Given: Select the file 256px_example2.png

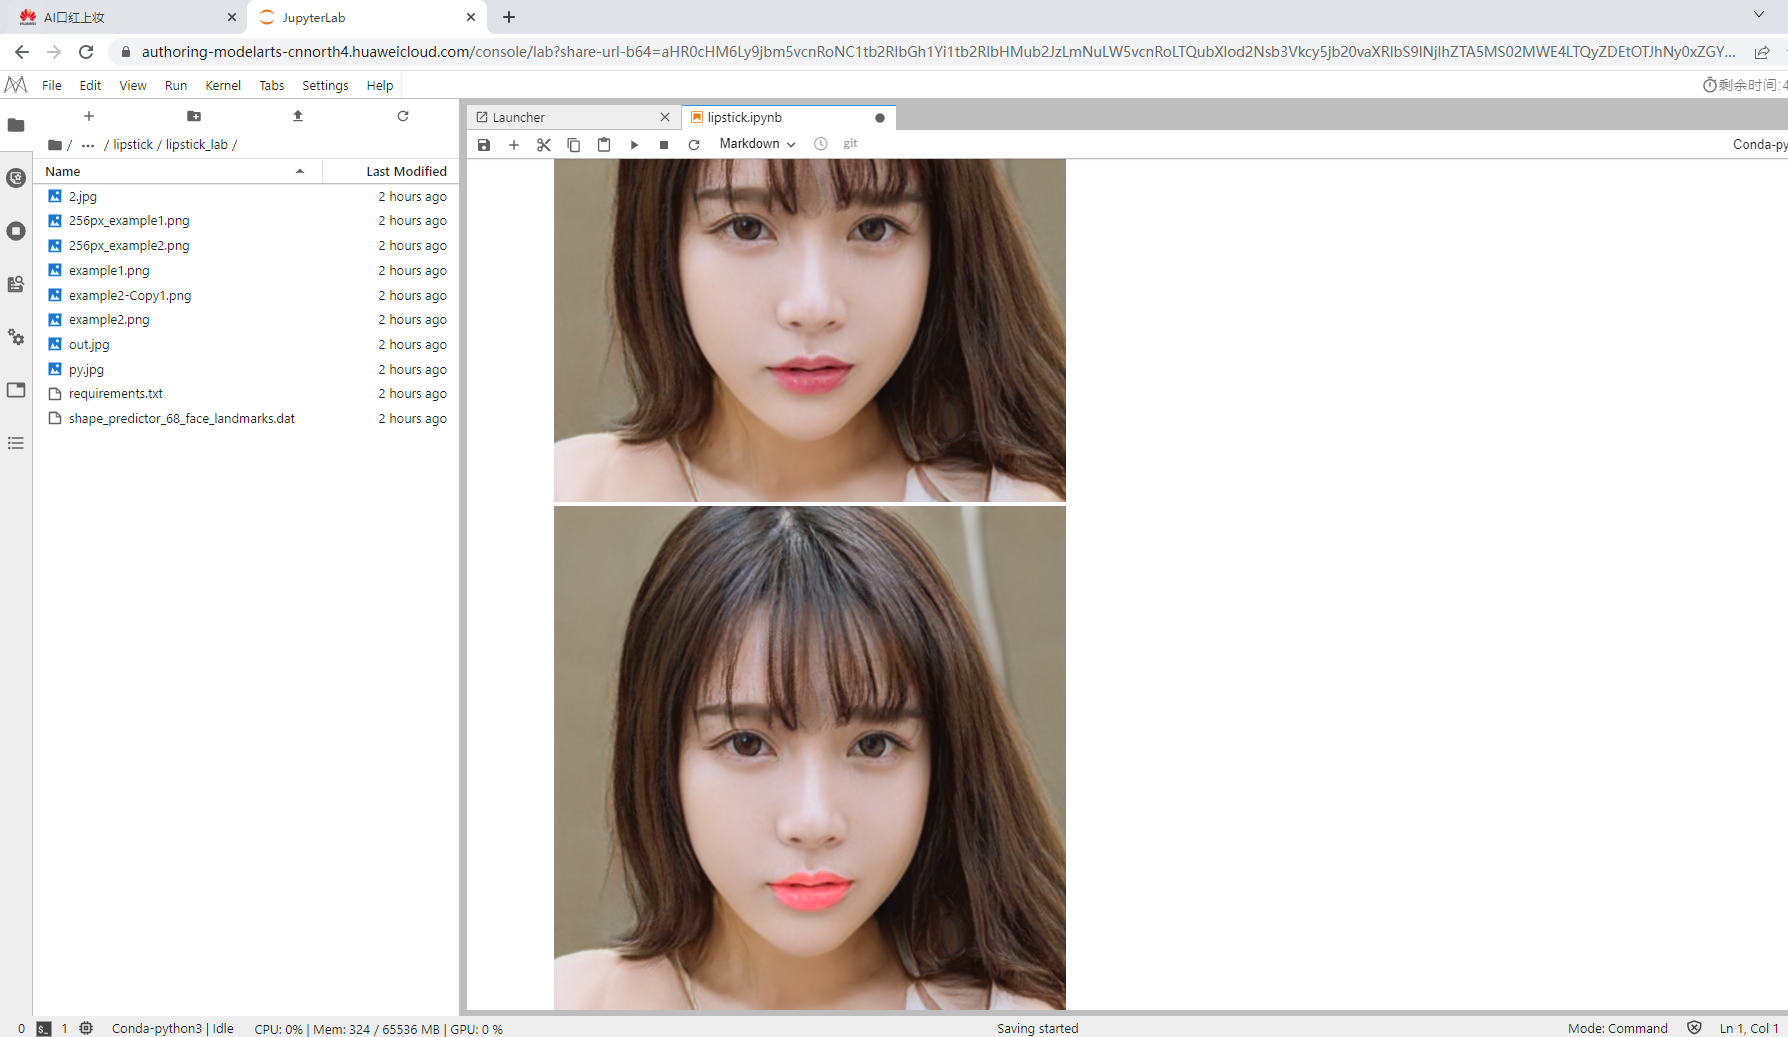Looking at the screenshot, I should [x=247, y=246].
